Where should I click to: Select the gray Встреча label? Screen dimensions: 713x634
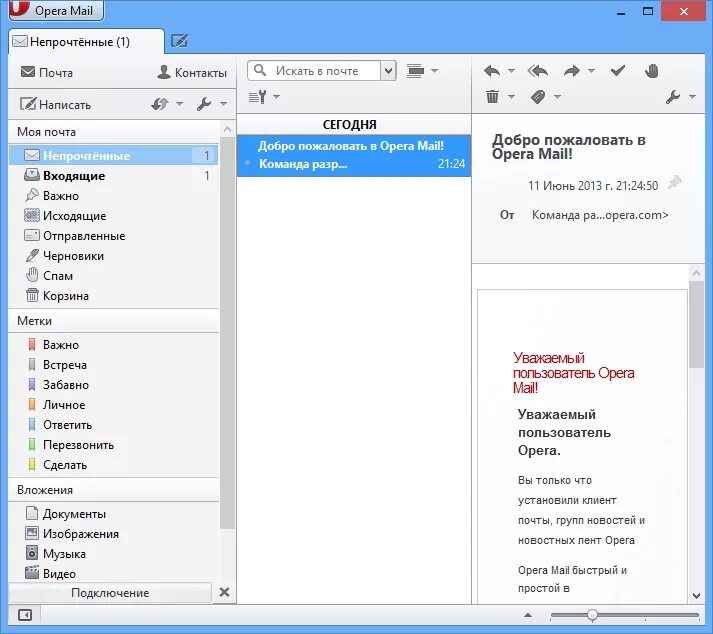113,365
